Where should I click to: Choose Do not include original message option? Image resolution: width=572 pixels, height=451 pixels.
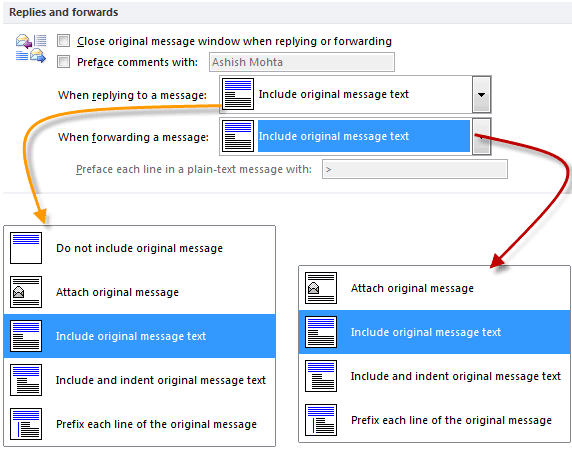point(140,248)
